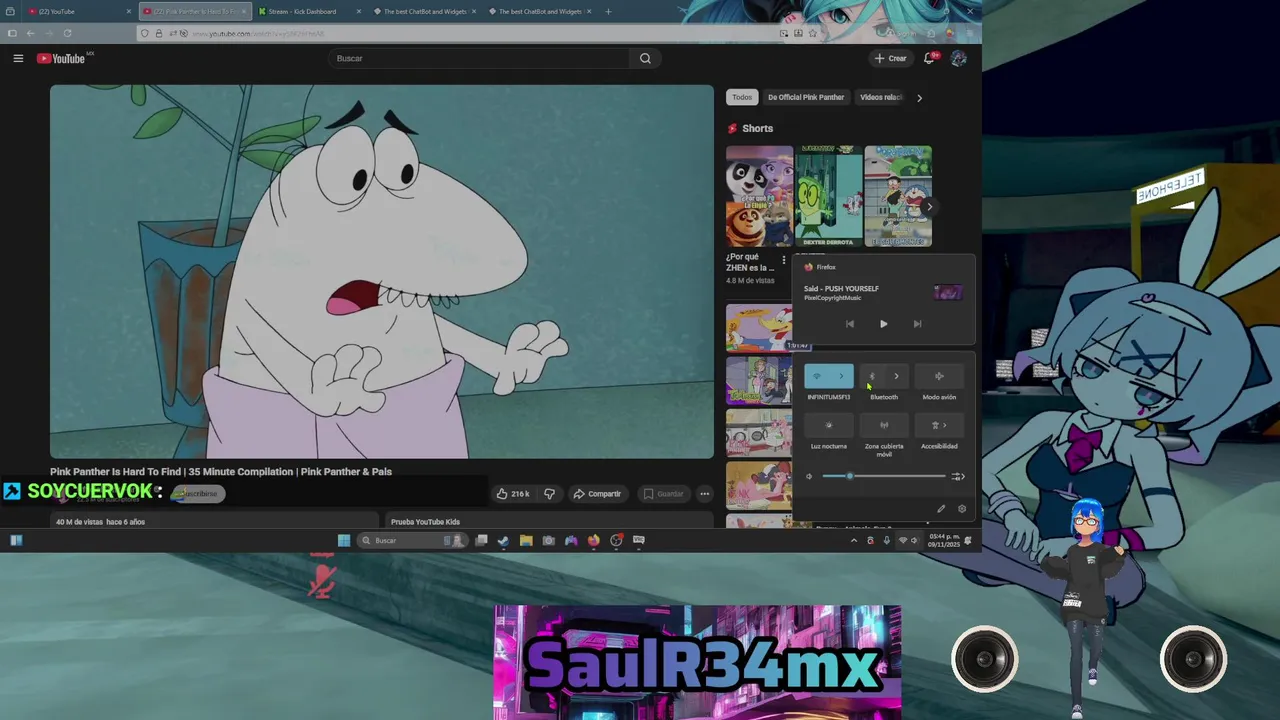1280x720 pixels.
Task: Open the Dexter Derrota Short thumbnail
Action: tap(828, 196)
